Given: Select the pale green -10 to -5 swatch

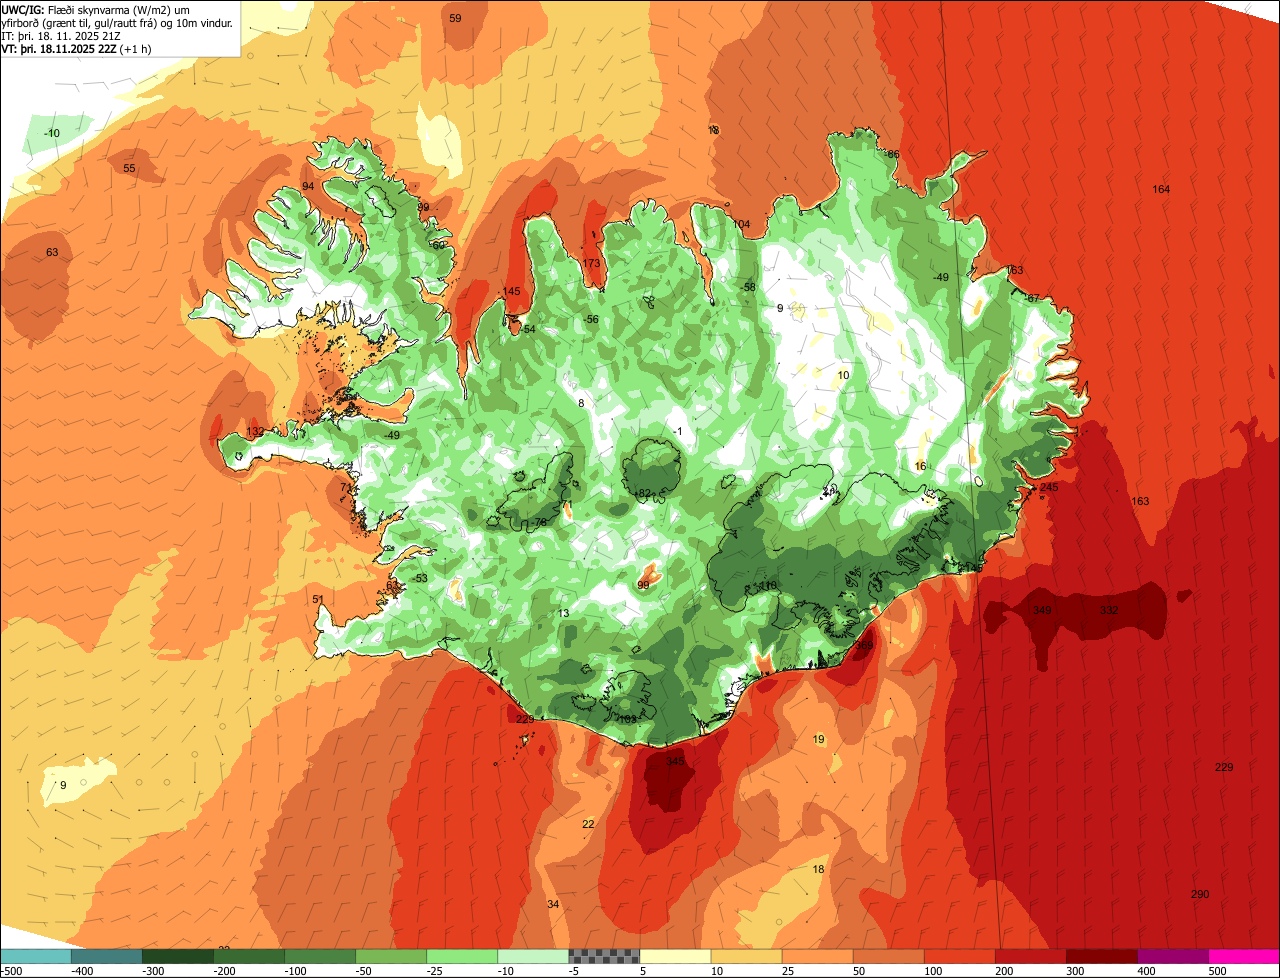Looking at the screenshot, I should click(532, 956).
